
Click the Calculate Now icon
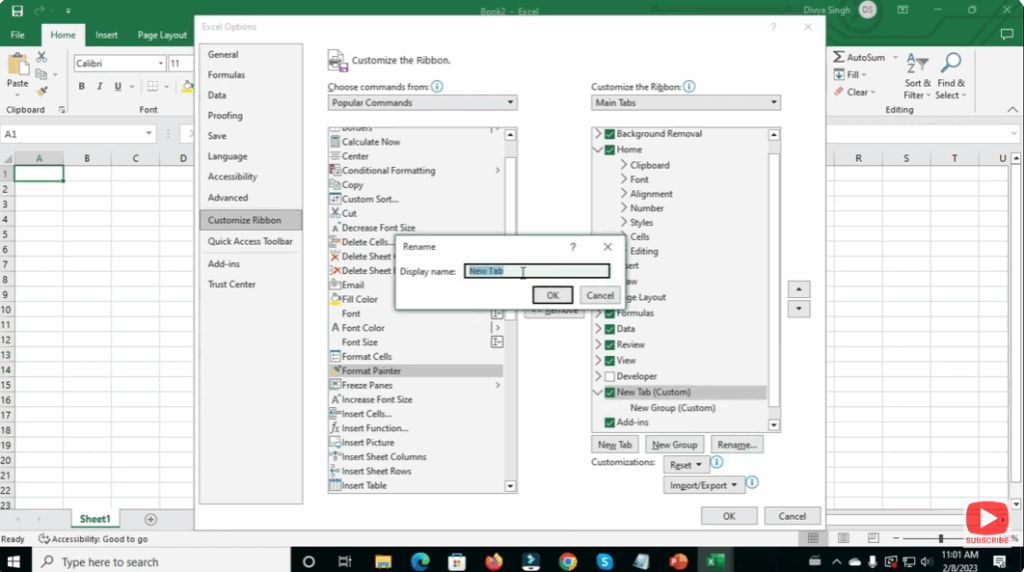[x=335, y=142]
